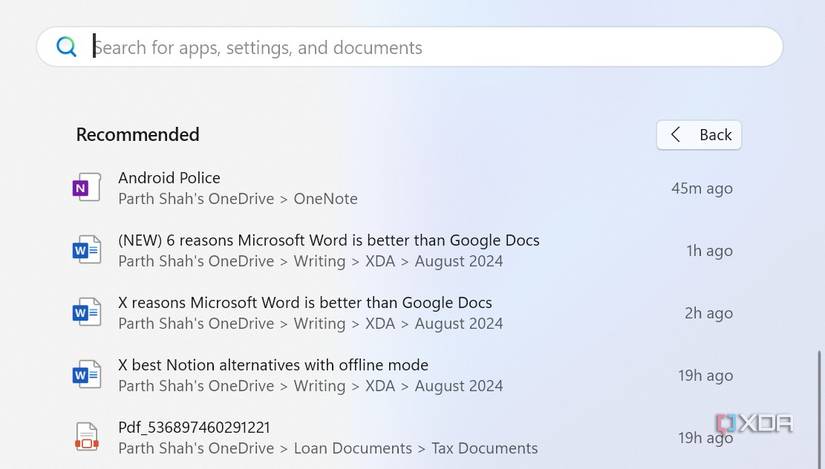
Task: Click the 1h ago timestamp
Action: [709, 251]
